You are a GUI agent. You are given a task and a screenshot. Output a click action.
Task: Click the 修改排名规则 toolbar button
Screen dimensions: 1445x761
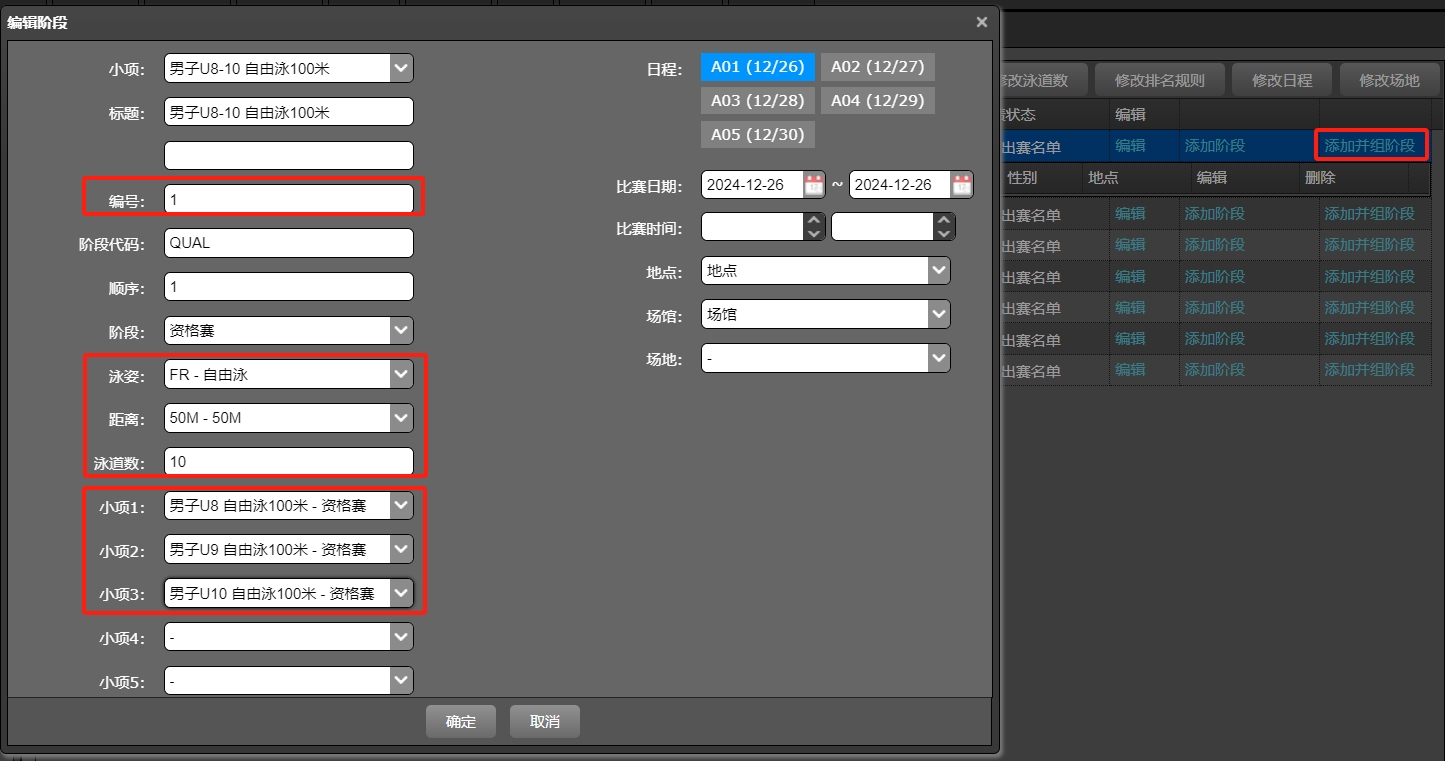(1159, 78)
